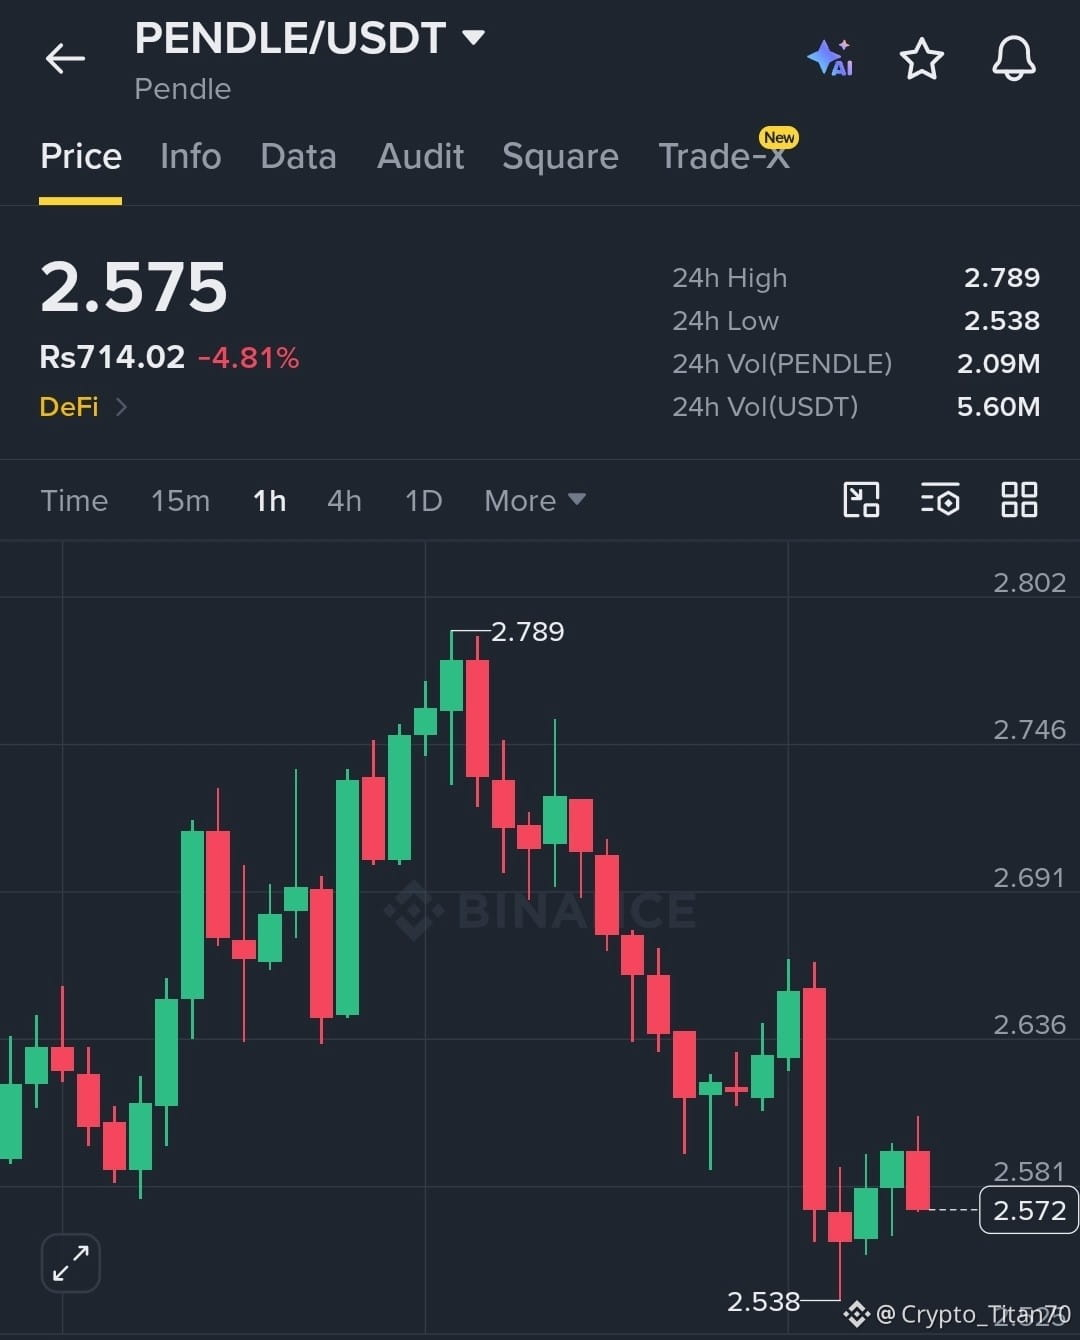This screenshot has width=1080, height=1340.
Task: Click the 2.572 current price marker
Action: click(1029, 1210)
